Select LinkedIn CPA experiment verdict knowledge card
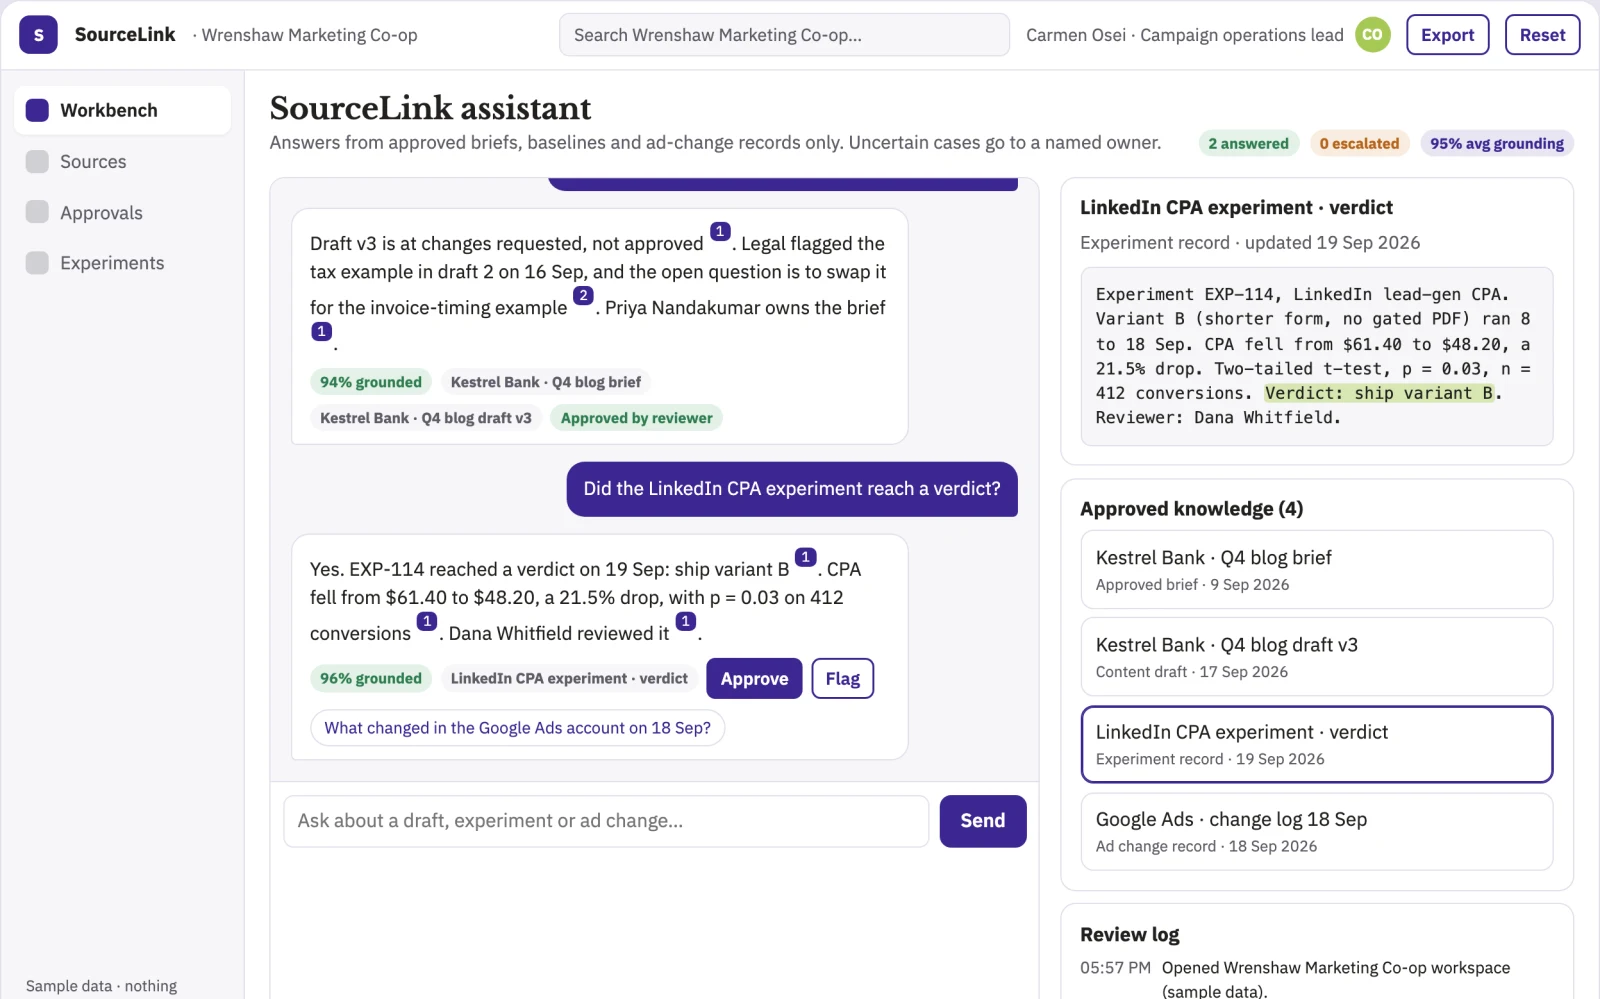Image resolution: width=1600 pixels, height=999 pixels. pos(1317,744)
